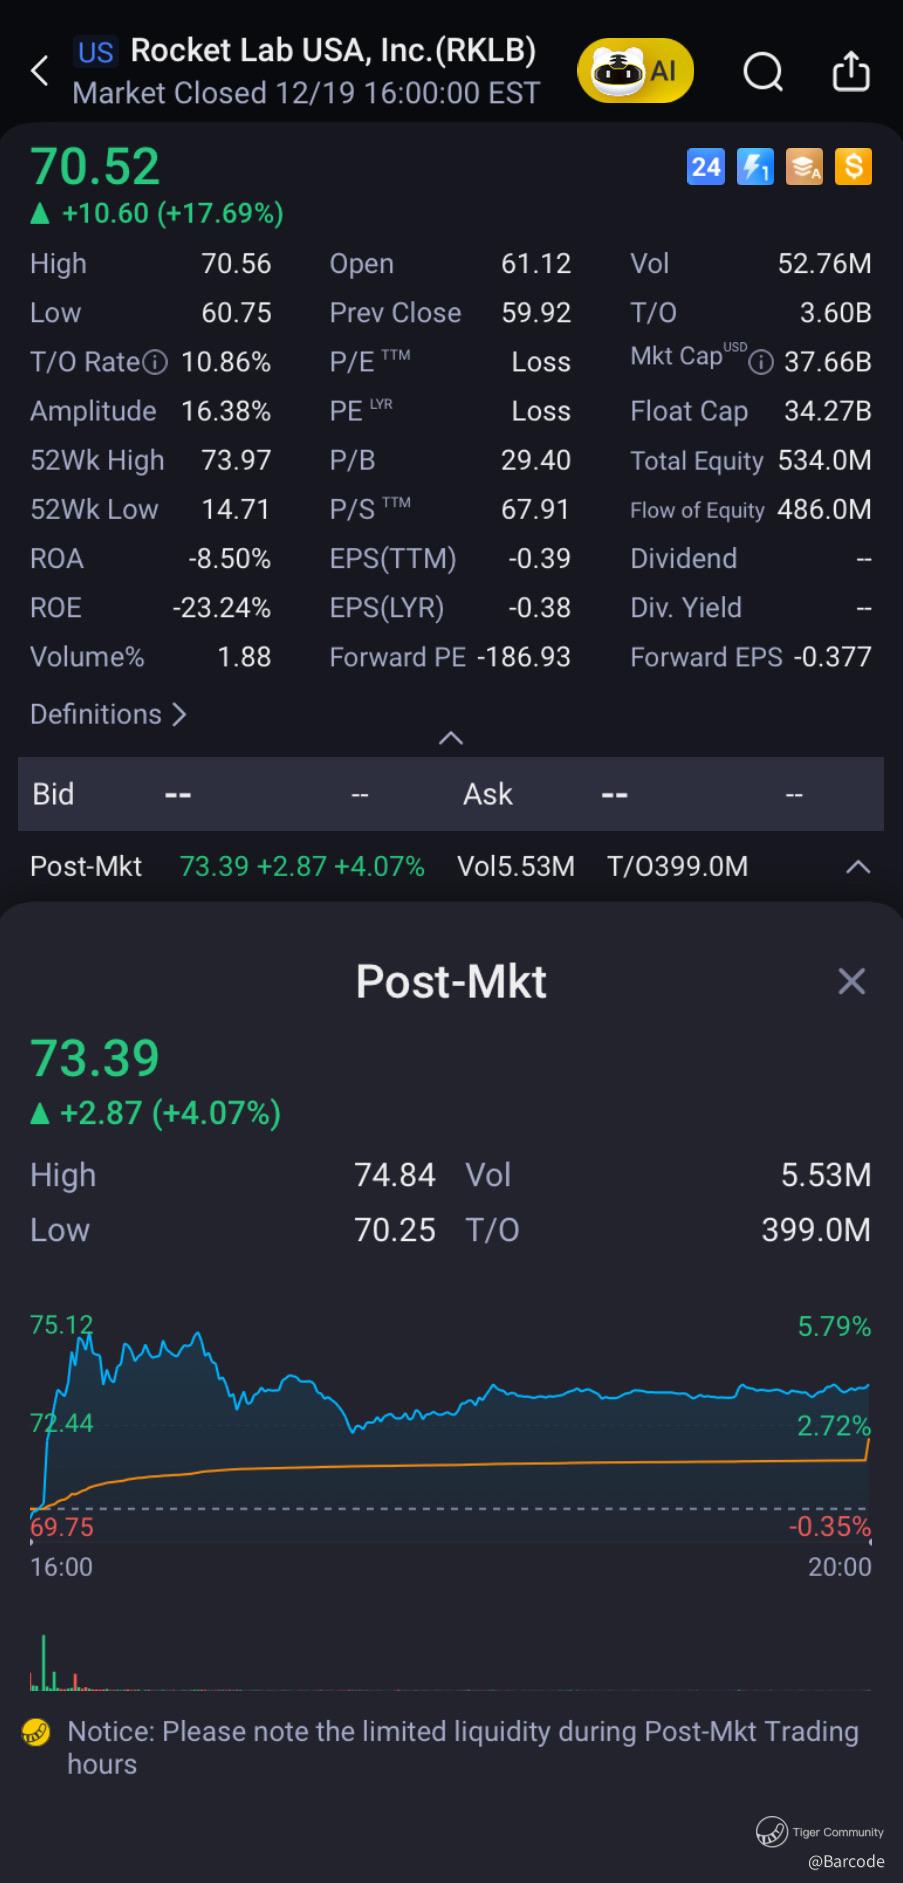
Task: Tap the Mkt Cap info icon
Action: pos(761,362)
